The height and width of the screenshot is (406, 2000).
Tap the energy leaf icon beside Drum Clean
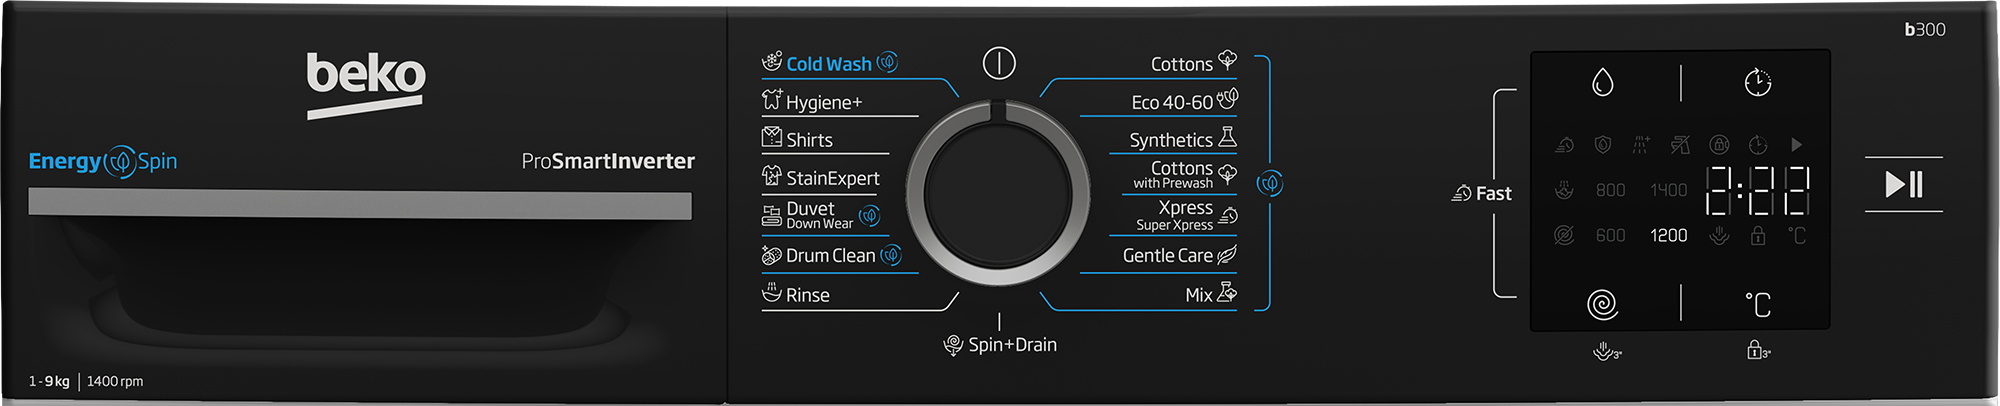[x=891, y=255]
